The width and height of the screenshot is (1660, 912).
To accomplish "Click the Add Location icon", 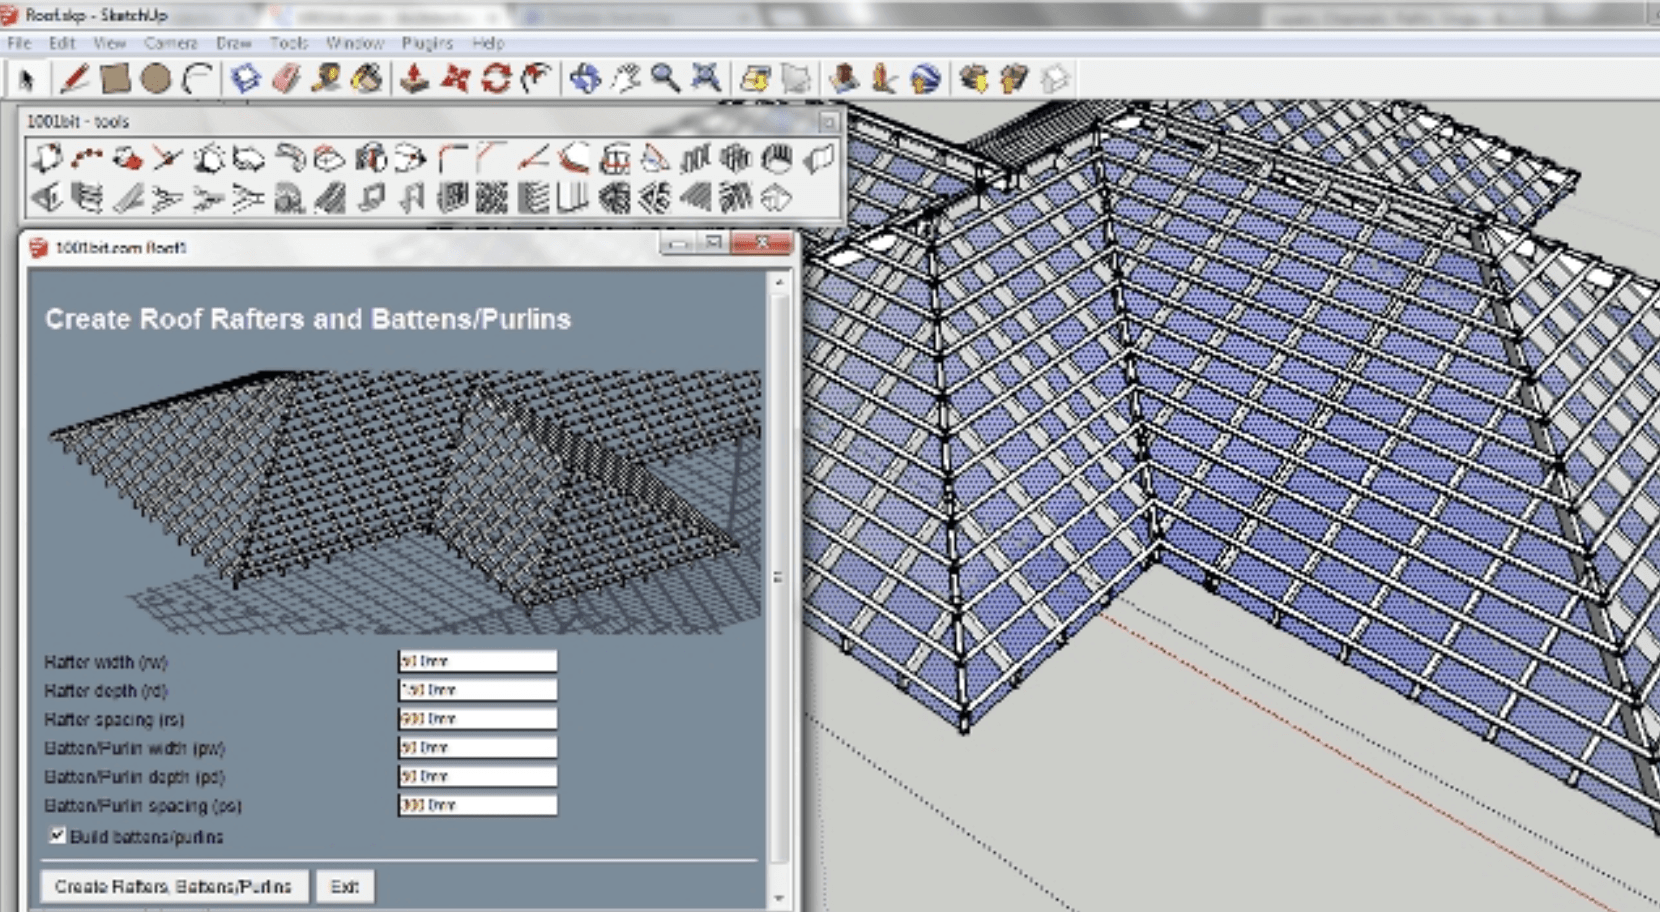I will [x=755, y=78].
